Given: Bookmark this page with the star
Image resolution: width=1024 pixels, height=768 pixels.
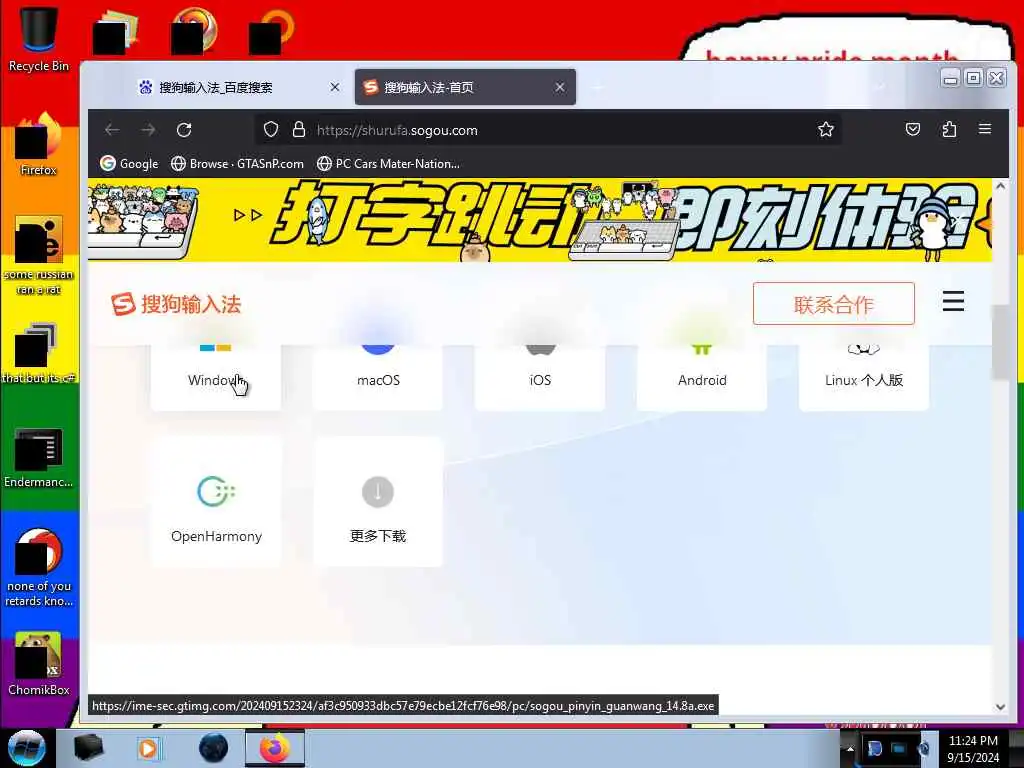Looking at the screenshot, I should coord(825,130).
